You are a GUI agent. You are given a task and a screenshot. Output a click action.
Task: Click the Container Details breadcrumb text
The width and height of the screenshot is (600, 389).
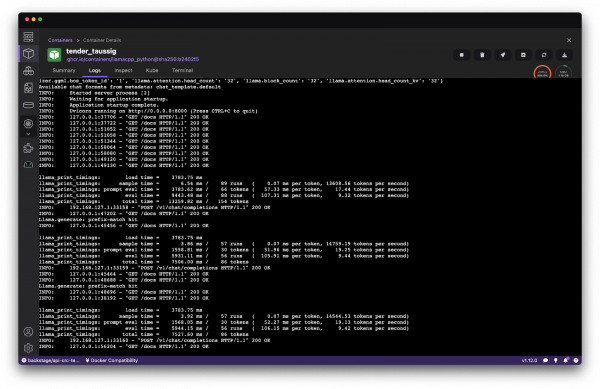102,40
